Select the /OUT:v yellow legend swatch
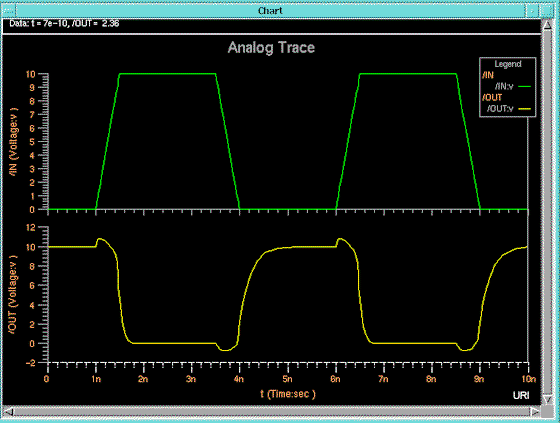 click(x=524, y=109)
